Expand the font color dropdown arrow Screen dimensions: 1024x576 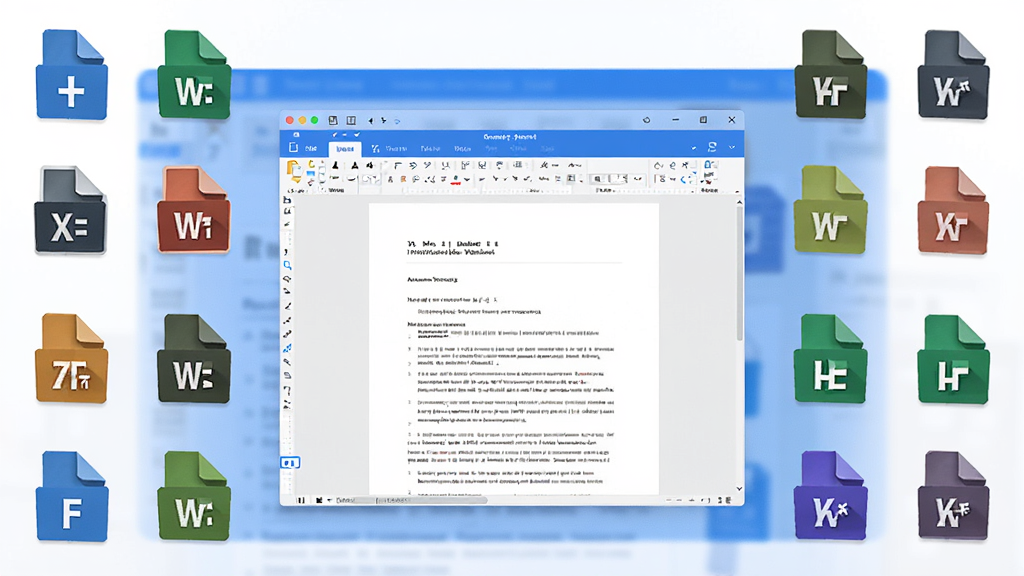tap(466, 179)
